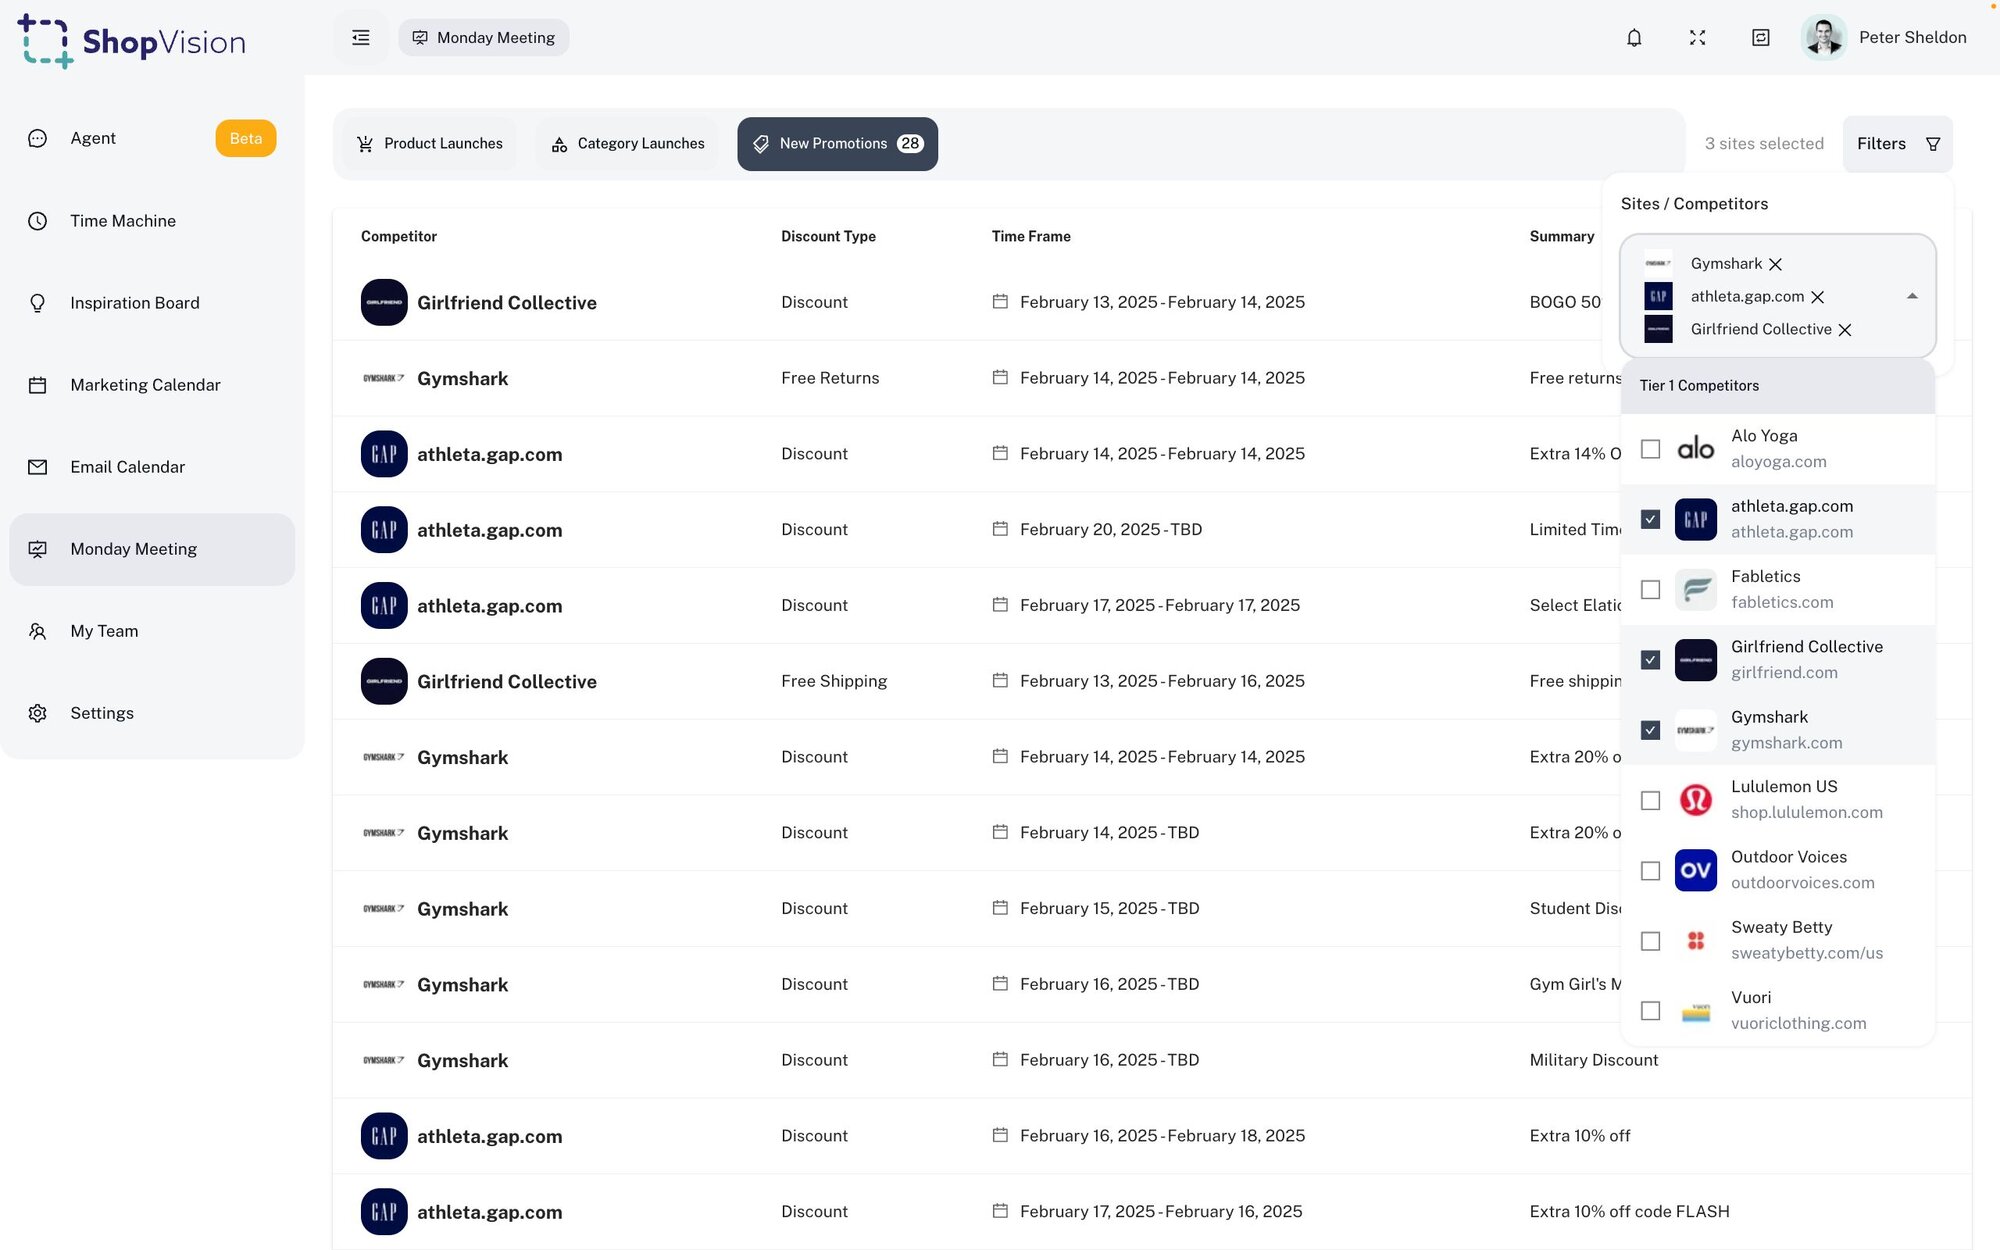
Task: Click the Discount Type column header
Action: pyautogui.click(x=828, y=237)
